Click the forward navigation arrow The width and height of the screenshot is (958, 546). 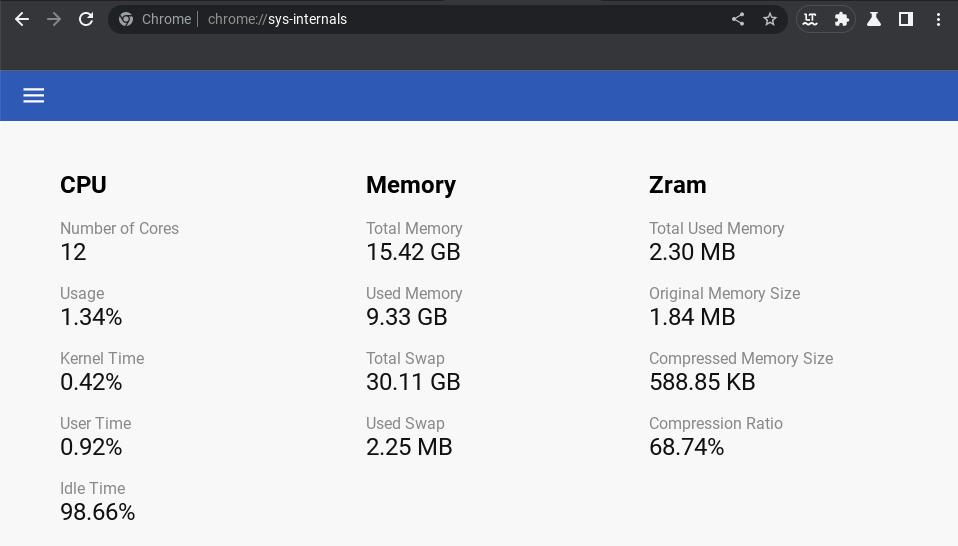(54, 20)
